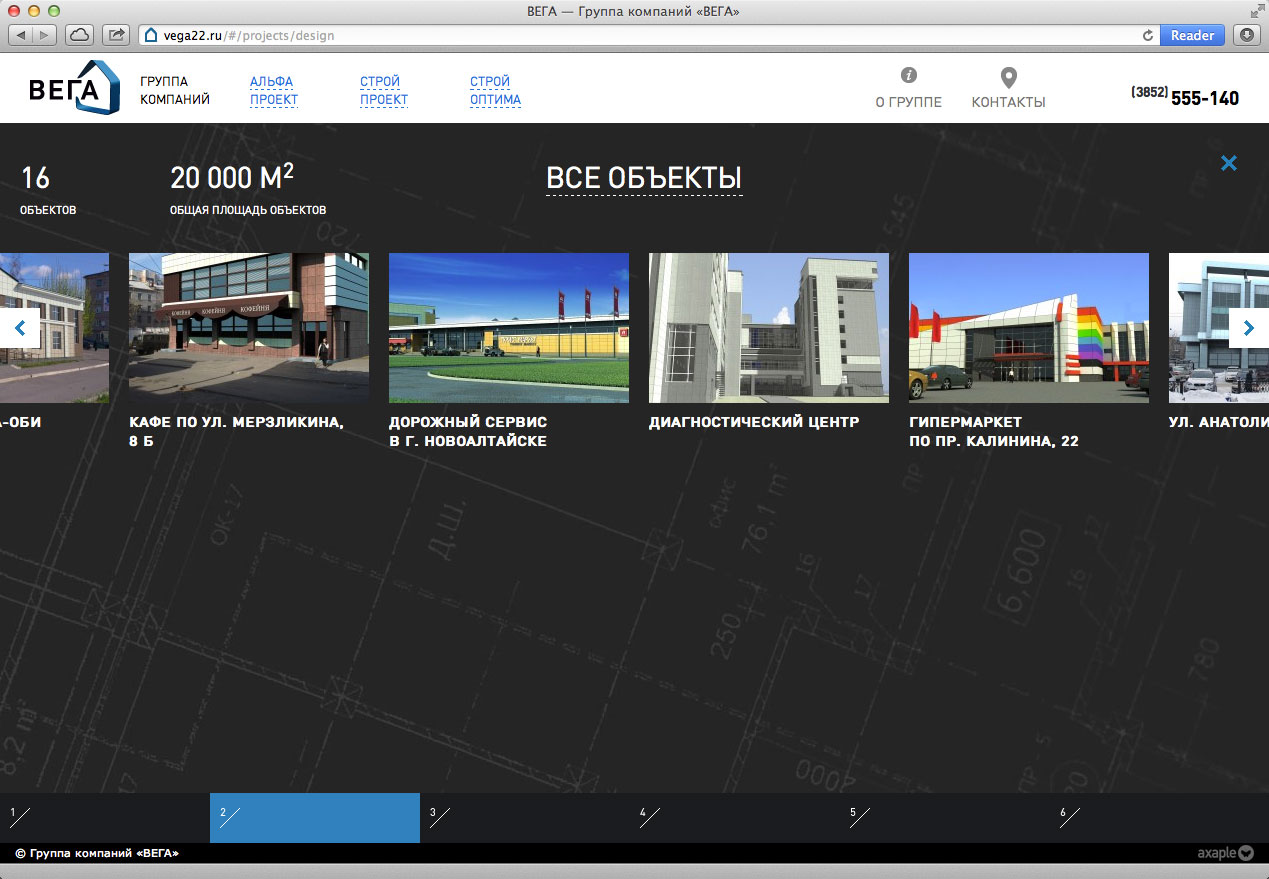The width and height of the screenshot is (1269, 879).
Task: Expand the ВСЕ ОБЪЕКТЫ filter dropdown
Action: tap(643, 178)
